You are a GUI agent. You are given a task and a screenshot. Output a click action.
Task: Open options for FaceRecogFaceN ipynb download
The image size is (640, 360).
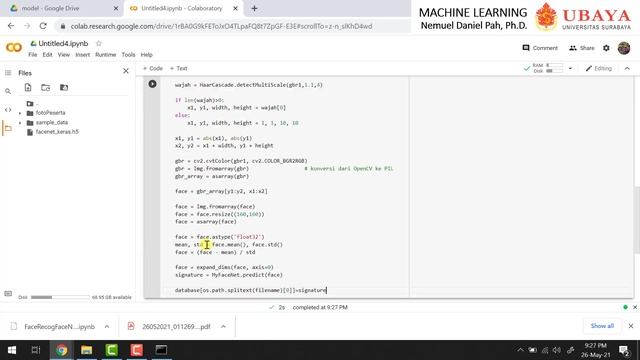coord(107,327)
